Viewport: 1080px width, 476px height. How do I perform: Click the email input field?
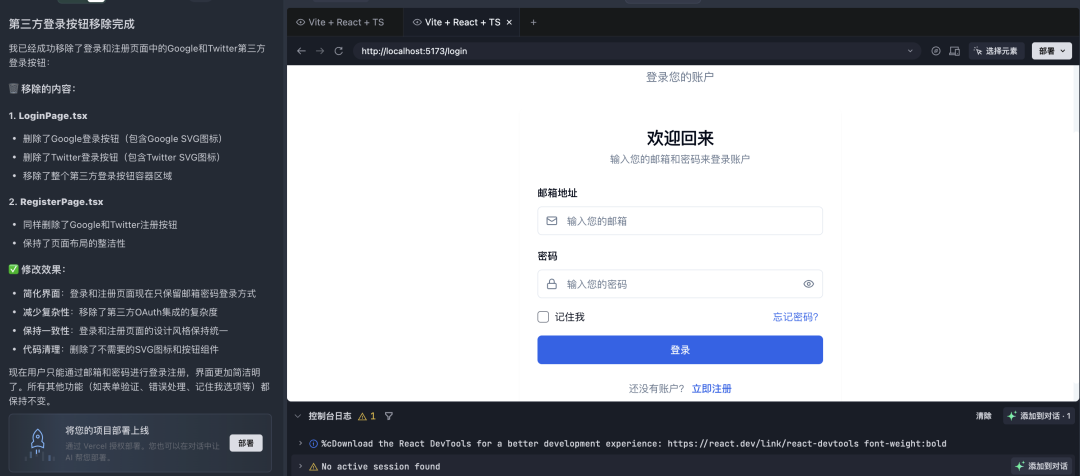click(680, 221)
